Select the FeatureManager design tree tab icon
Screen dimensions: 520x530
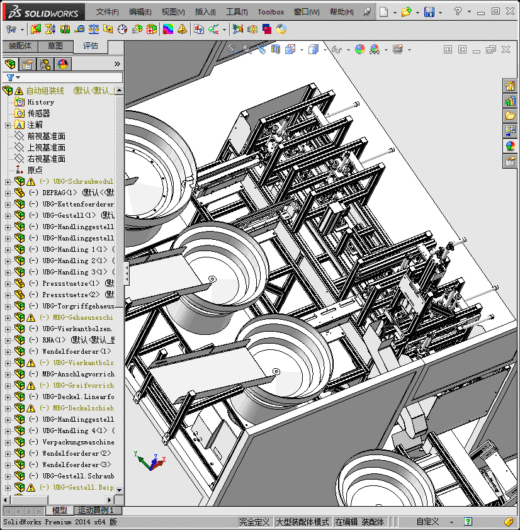coord(10,64)
